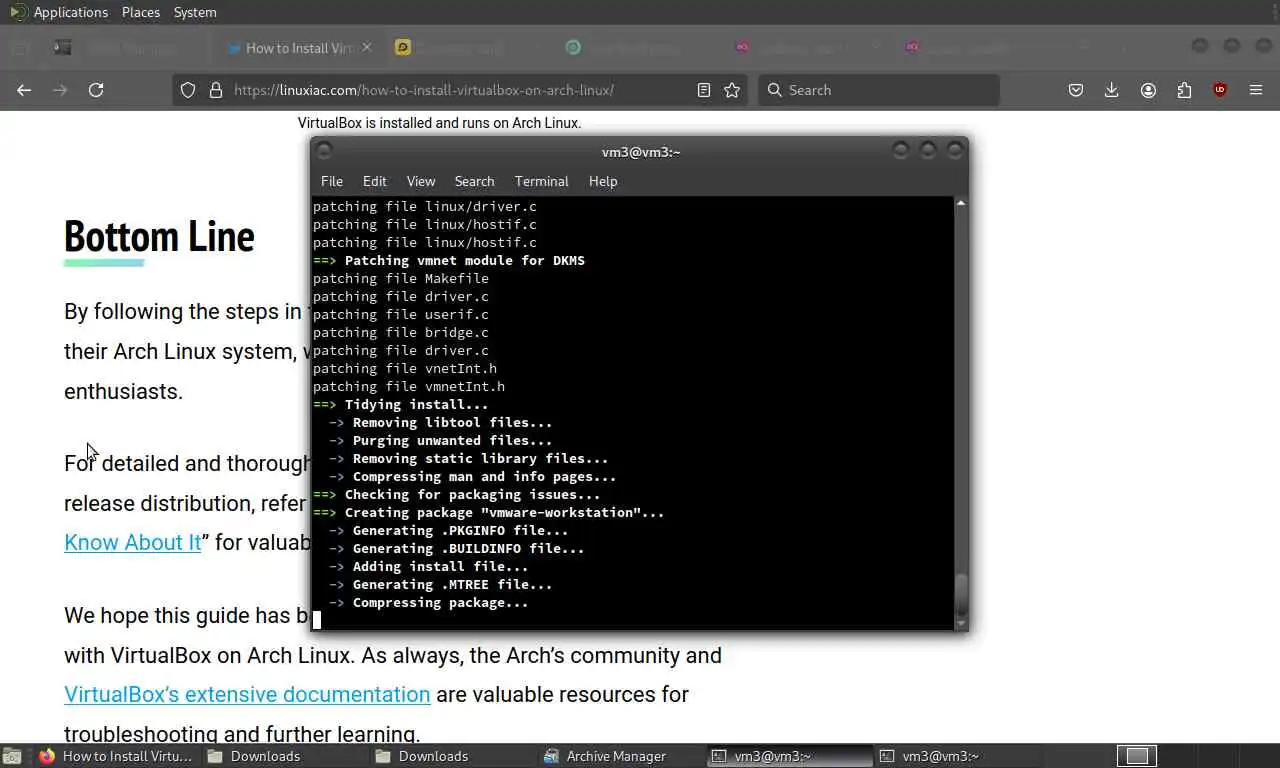This screenshot has width=1280, height=768.
Task: Select the How to Install Vir... browser tab
Action: (298, 47)
